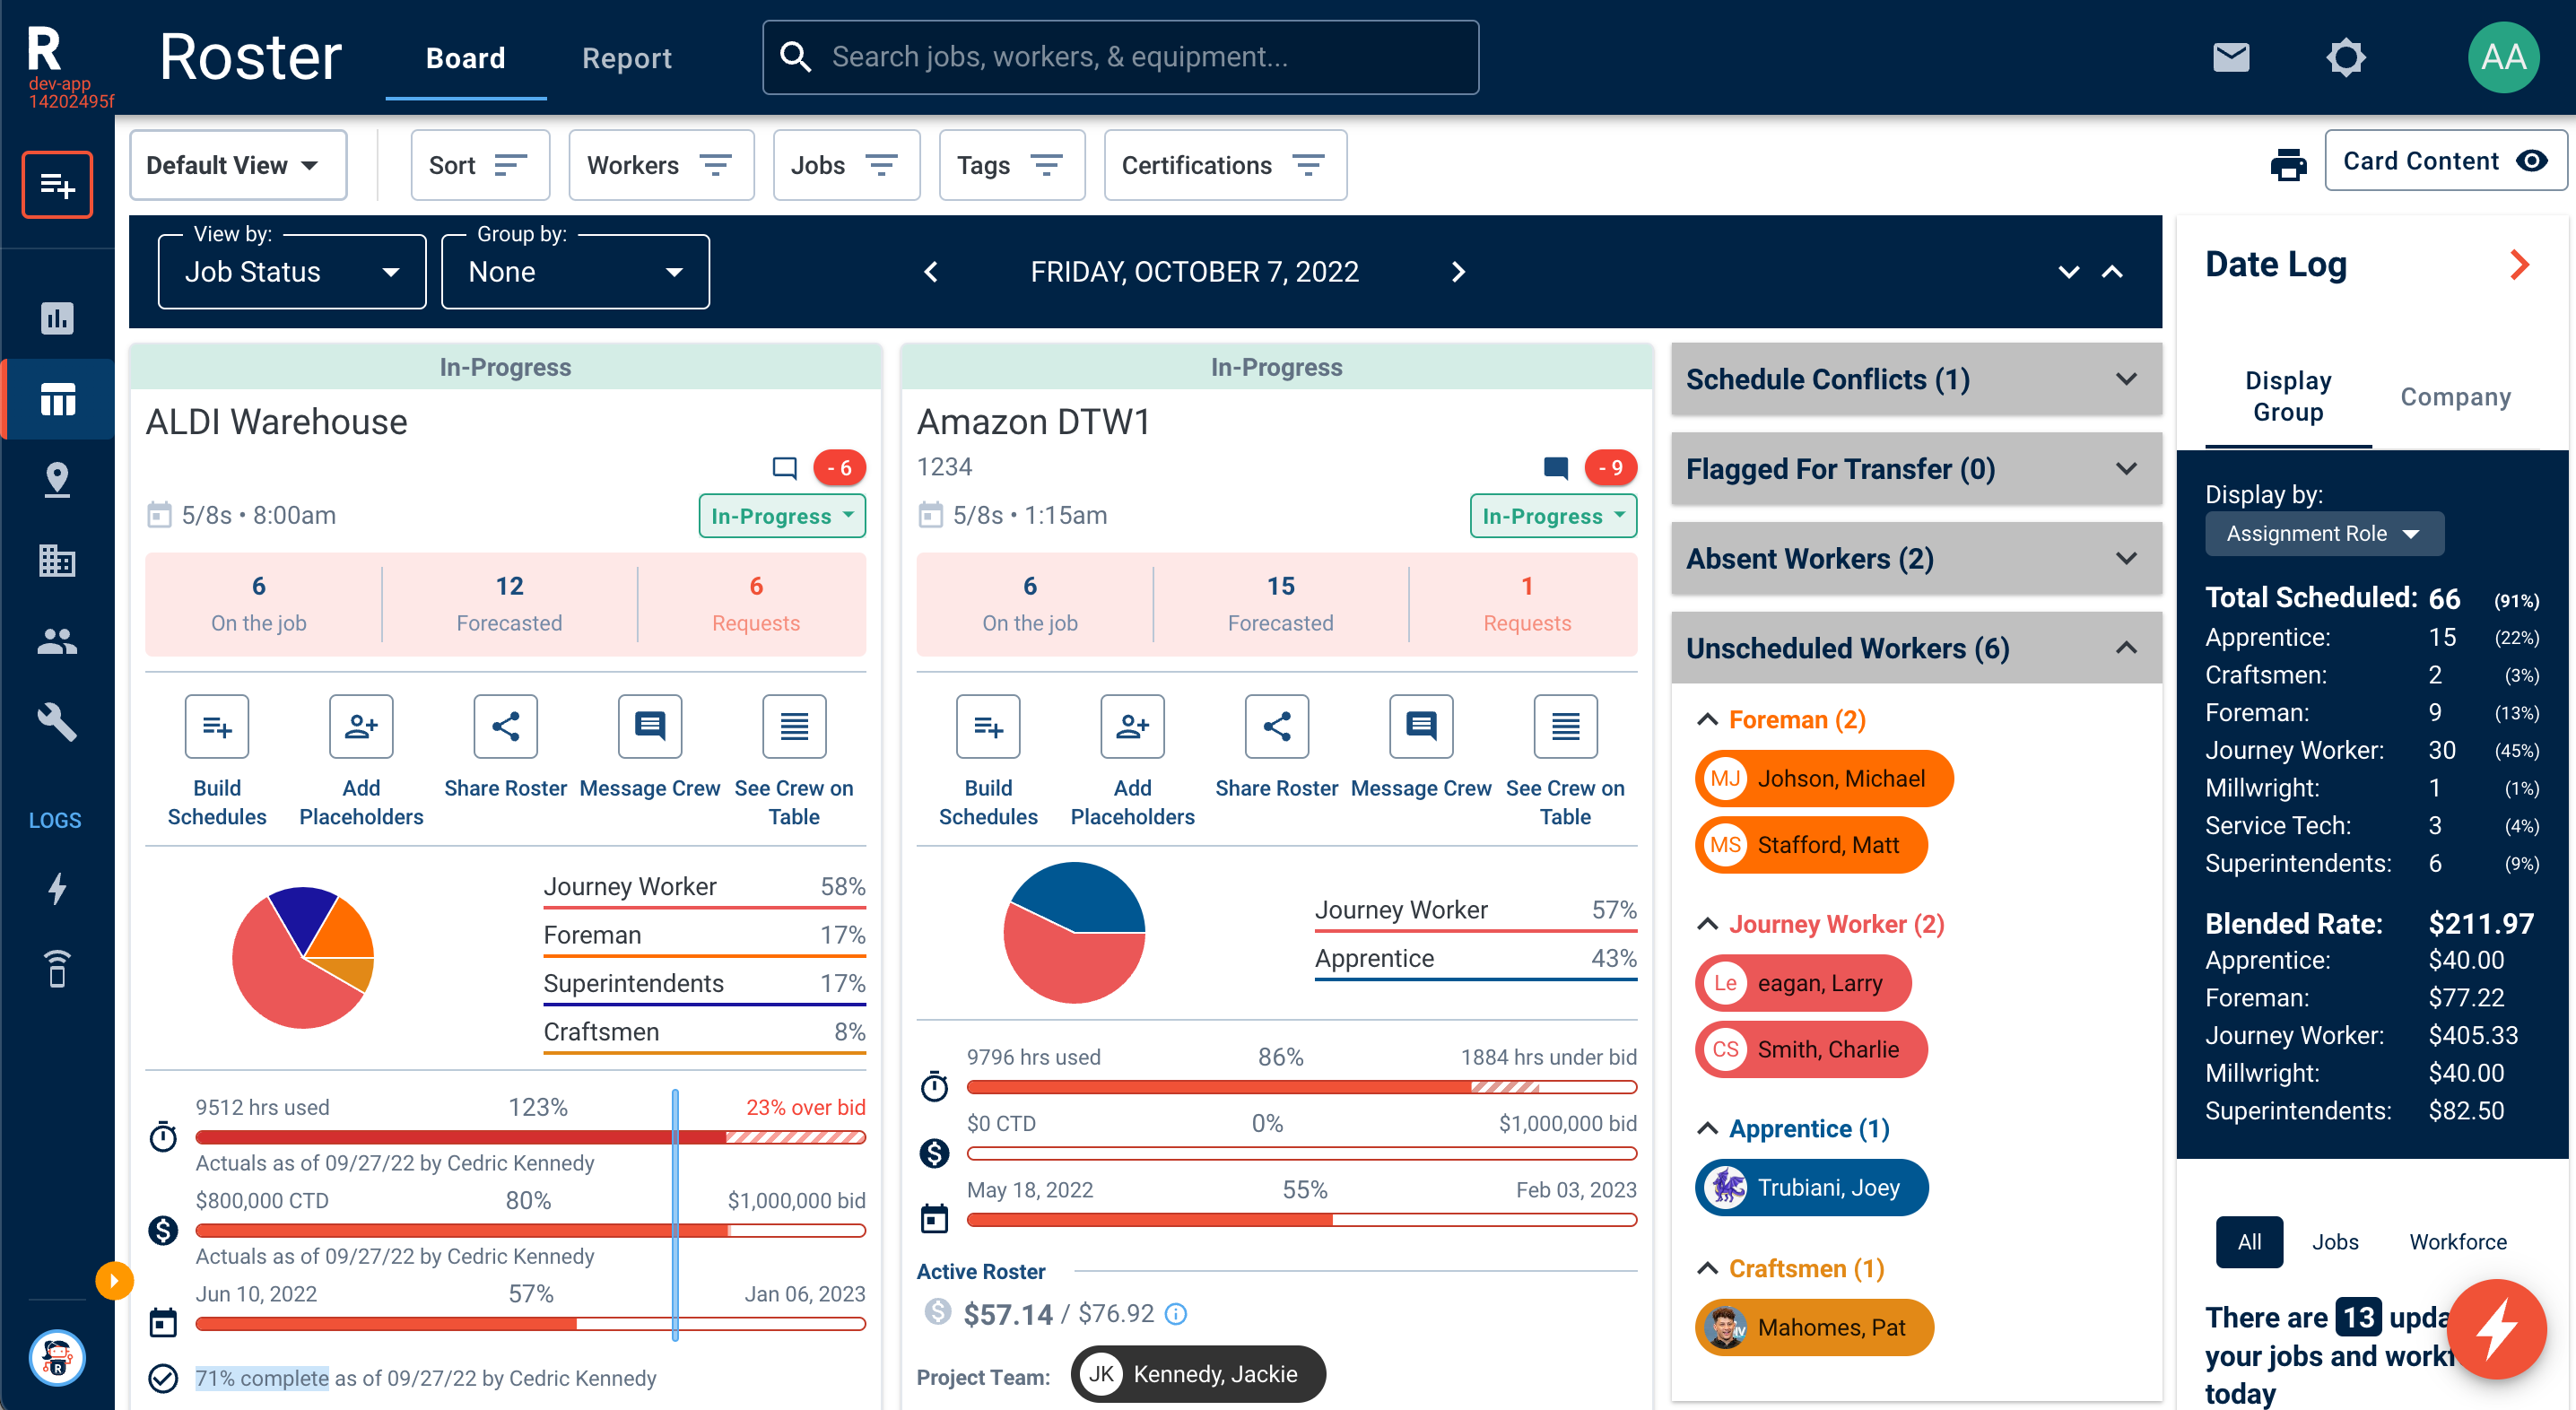Open Amazon DTW1 comment bubble icon
Screen dimensions: 2576x1410
[x=1556, y=467]
